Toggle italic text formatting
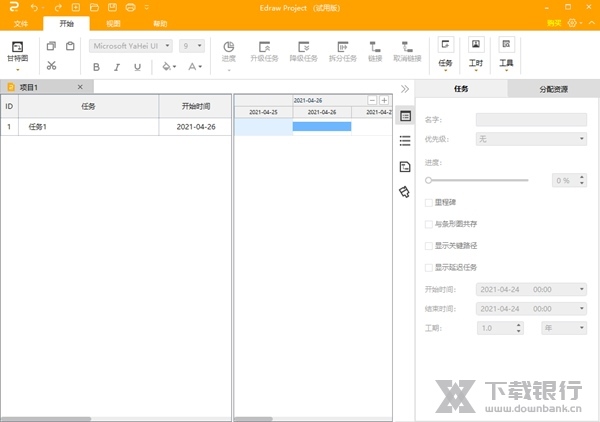Viewport: 600px width, 422px height. (x=117, y=67)
